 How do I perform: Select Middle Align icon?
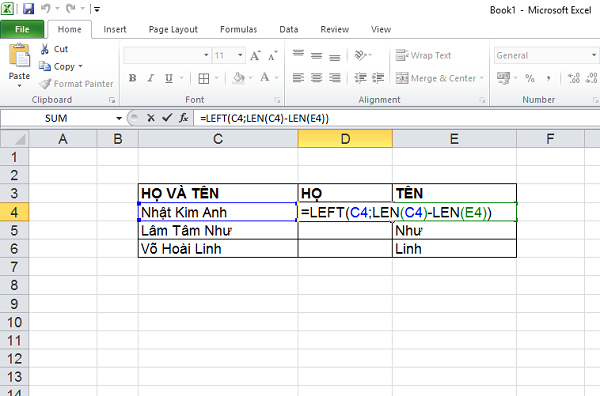316,56
